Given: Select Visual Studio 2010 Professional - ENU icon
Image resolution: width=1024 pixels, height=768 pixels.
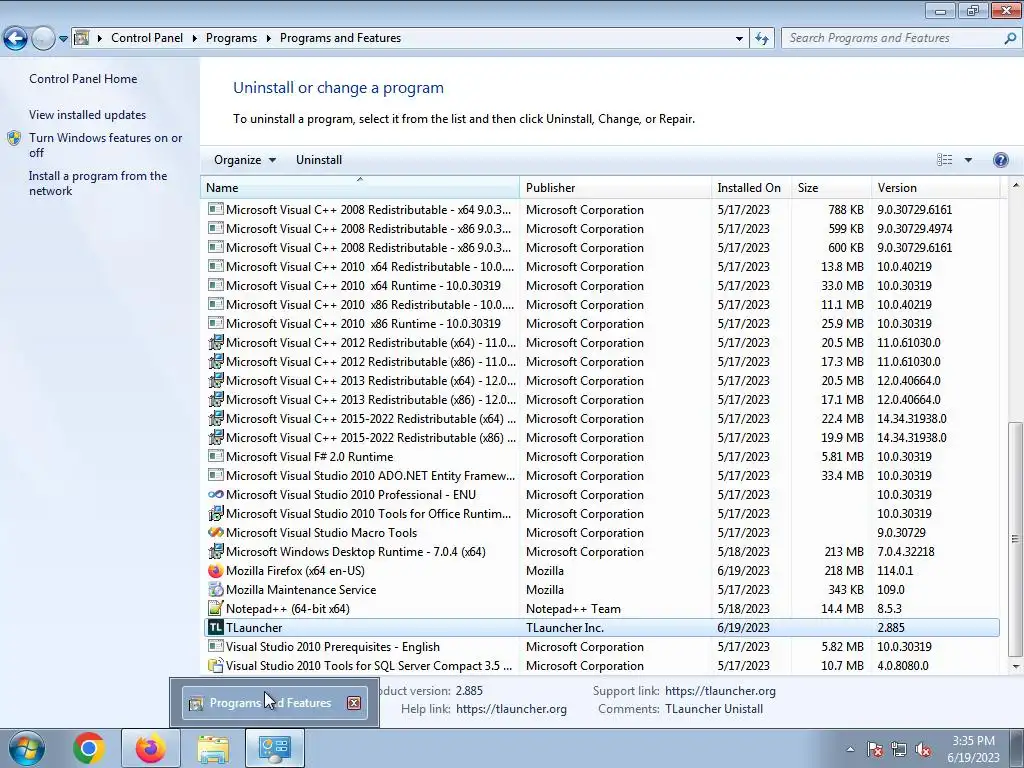Looking at the screenshot, I should click(x=216, y=495).
